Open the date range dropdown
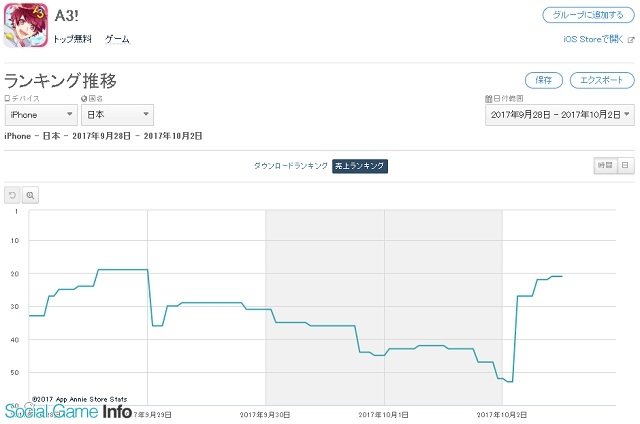Viewport: 640px width, 424px height. [559, 116]
